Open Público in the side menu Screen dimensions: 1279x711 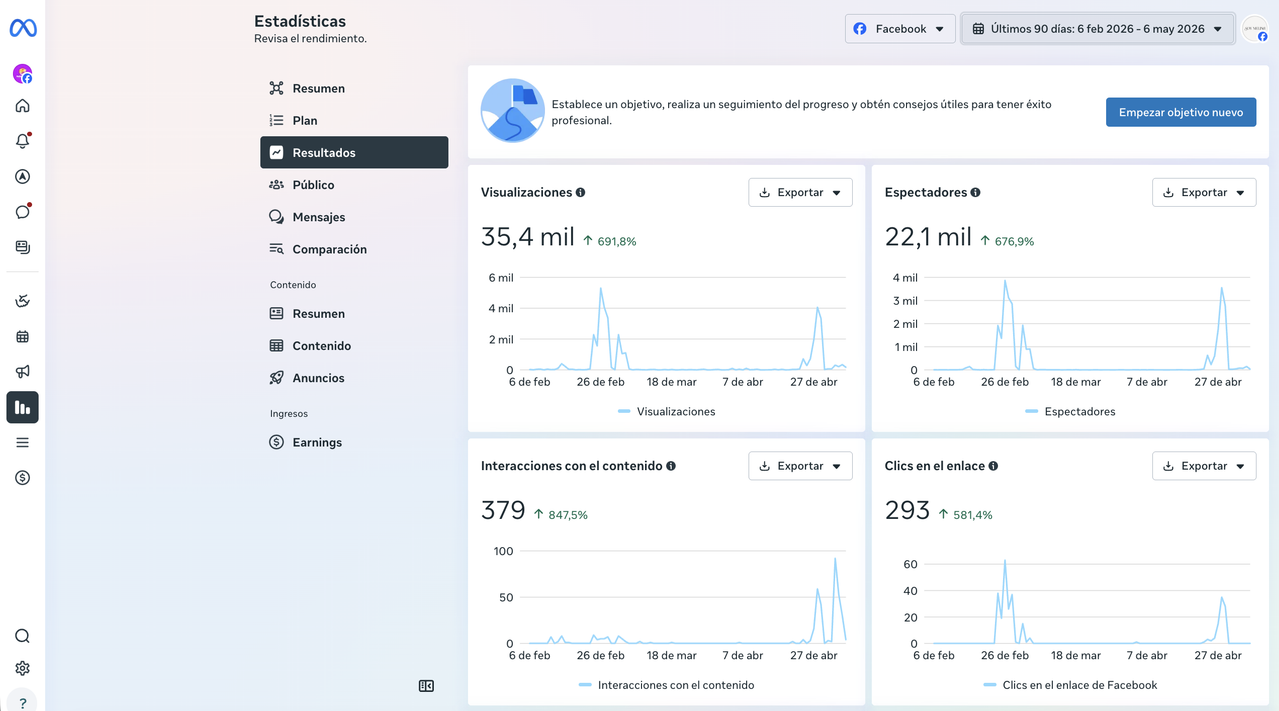pyautogui.click(x=354, y=185)
